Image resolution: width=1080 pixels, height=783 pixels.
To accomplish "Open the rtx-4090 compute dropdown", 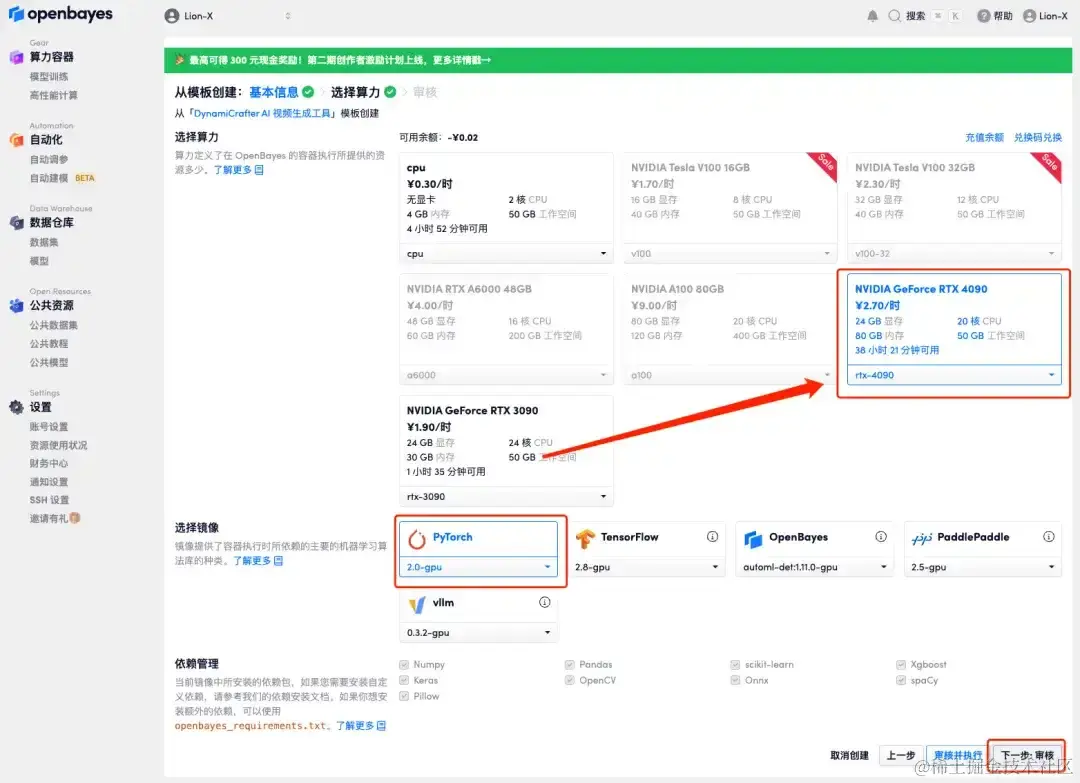I will click(954, 375).
